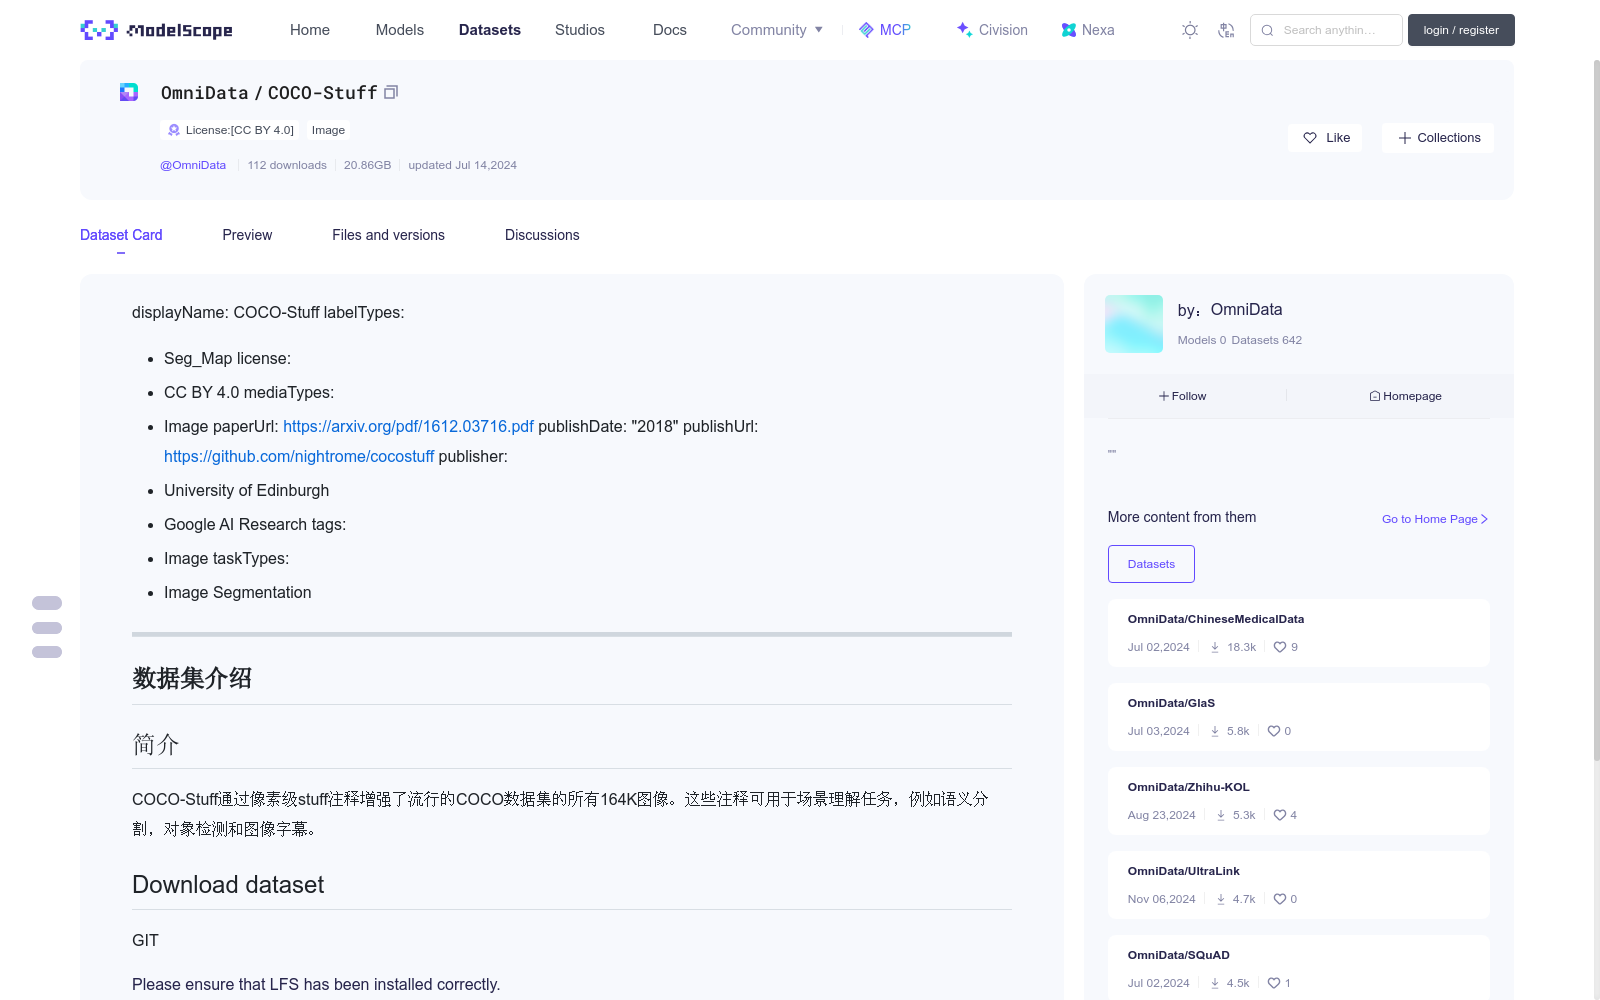Switch to the Discussions tab

542,235
